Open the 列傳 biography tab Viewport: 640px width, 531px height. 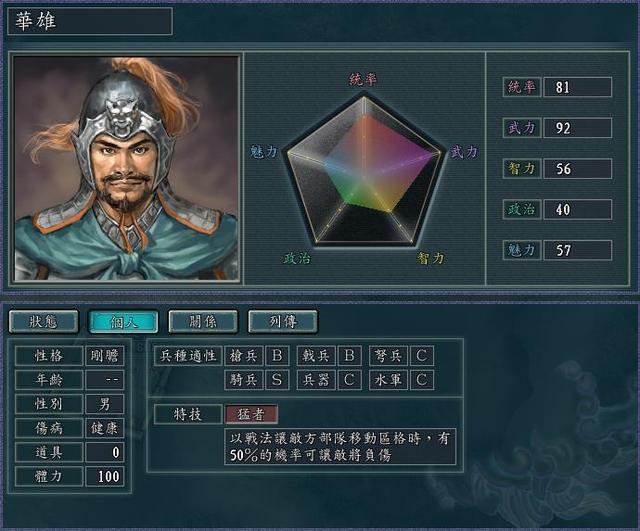pos(282,322)
